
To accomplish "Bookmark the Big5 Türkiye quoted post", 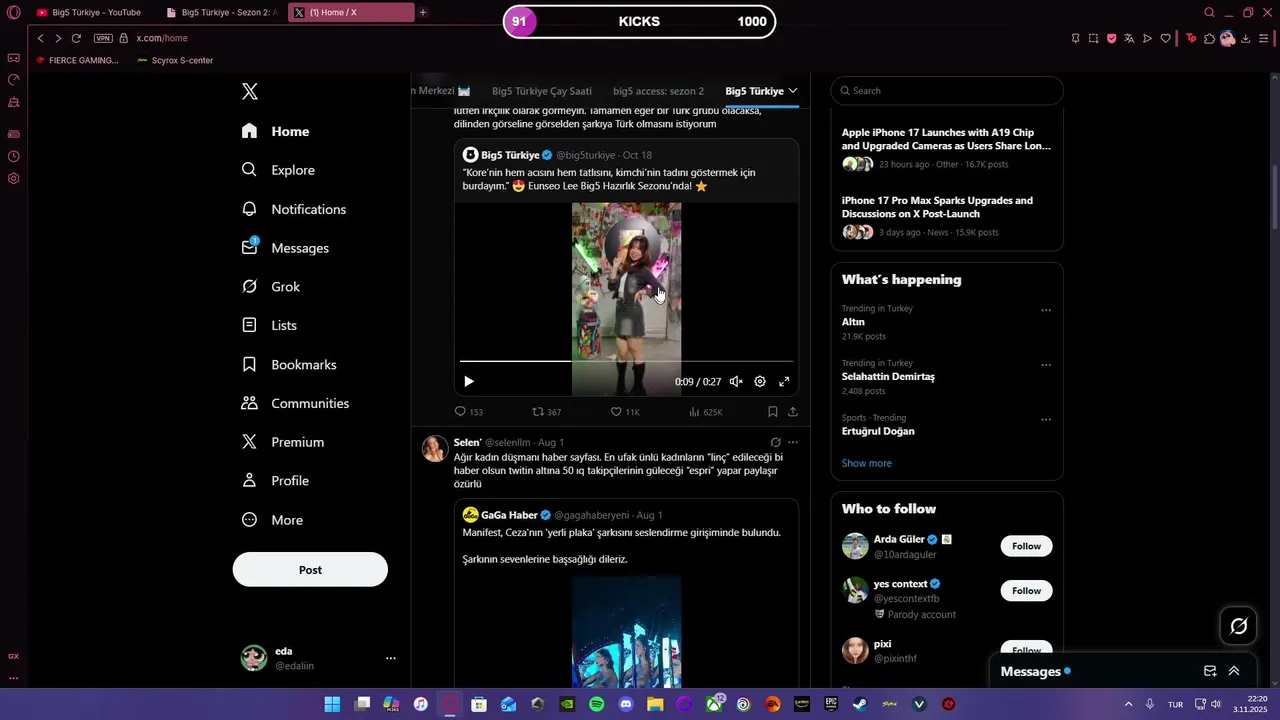I will point(773,412).
